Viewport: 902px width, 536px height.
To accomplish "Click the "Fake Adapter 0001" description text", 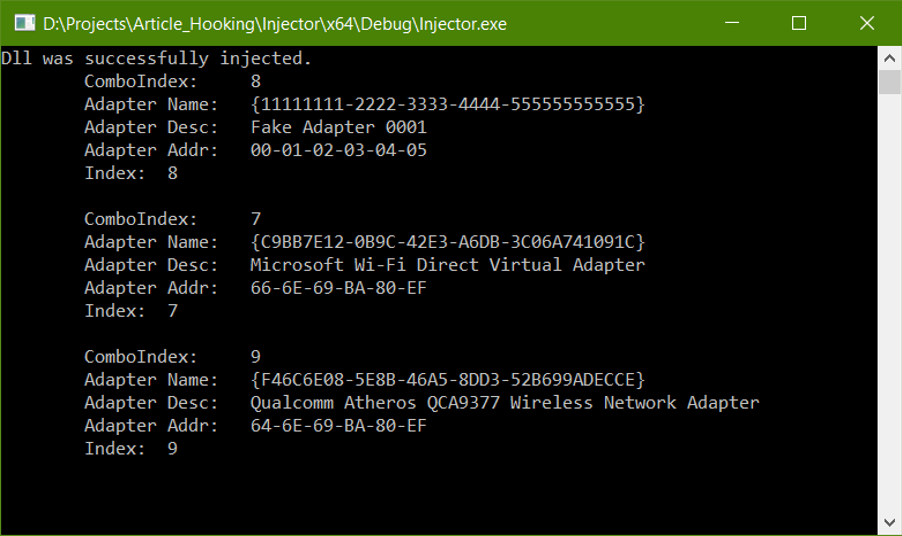I will pos(339,127).
